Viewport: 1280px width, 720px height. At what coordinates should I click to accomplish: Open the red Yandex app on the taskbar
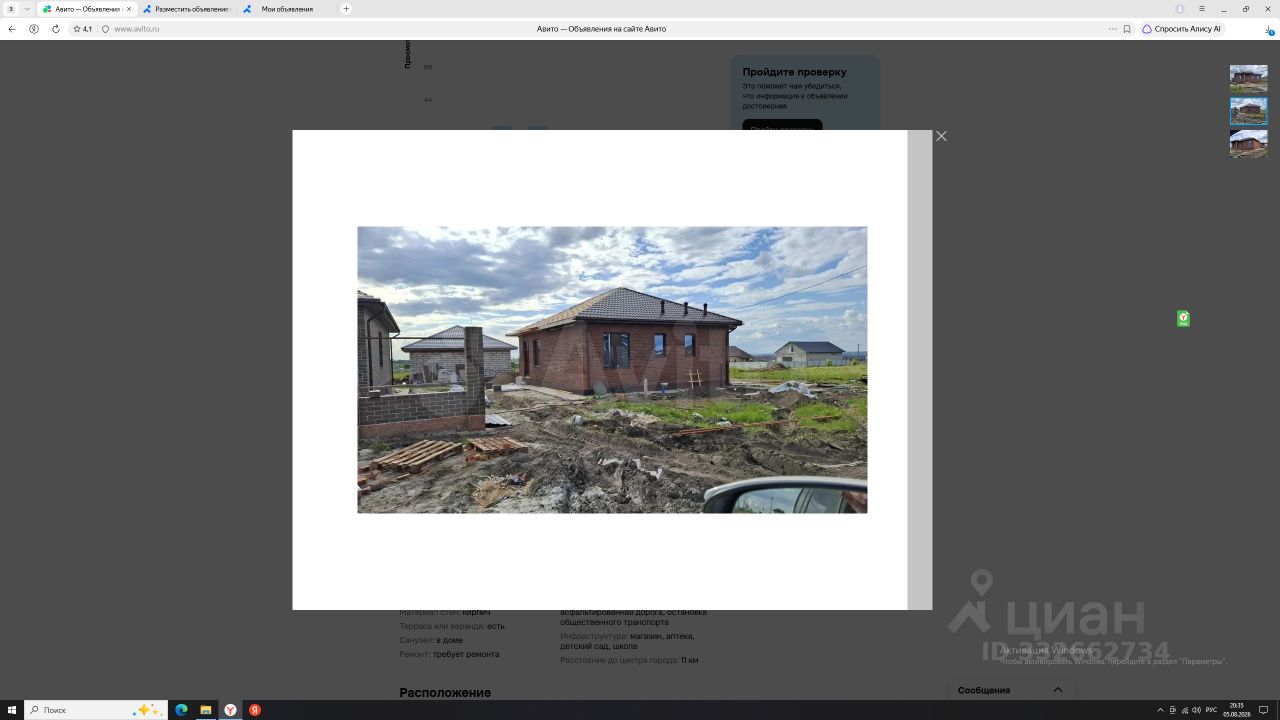pyautogui.click(x=255, y=710)
